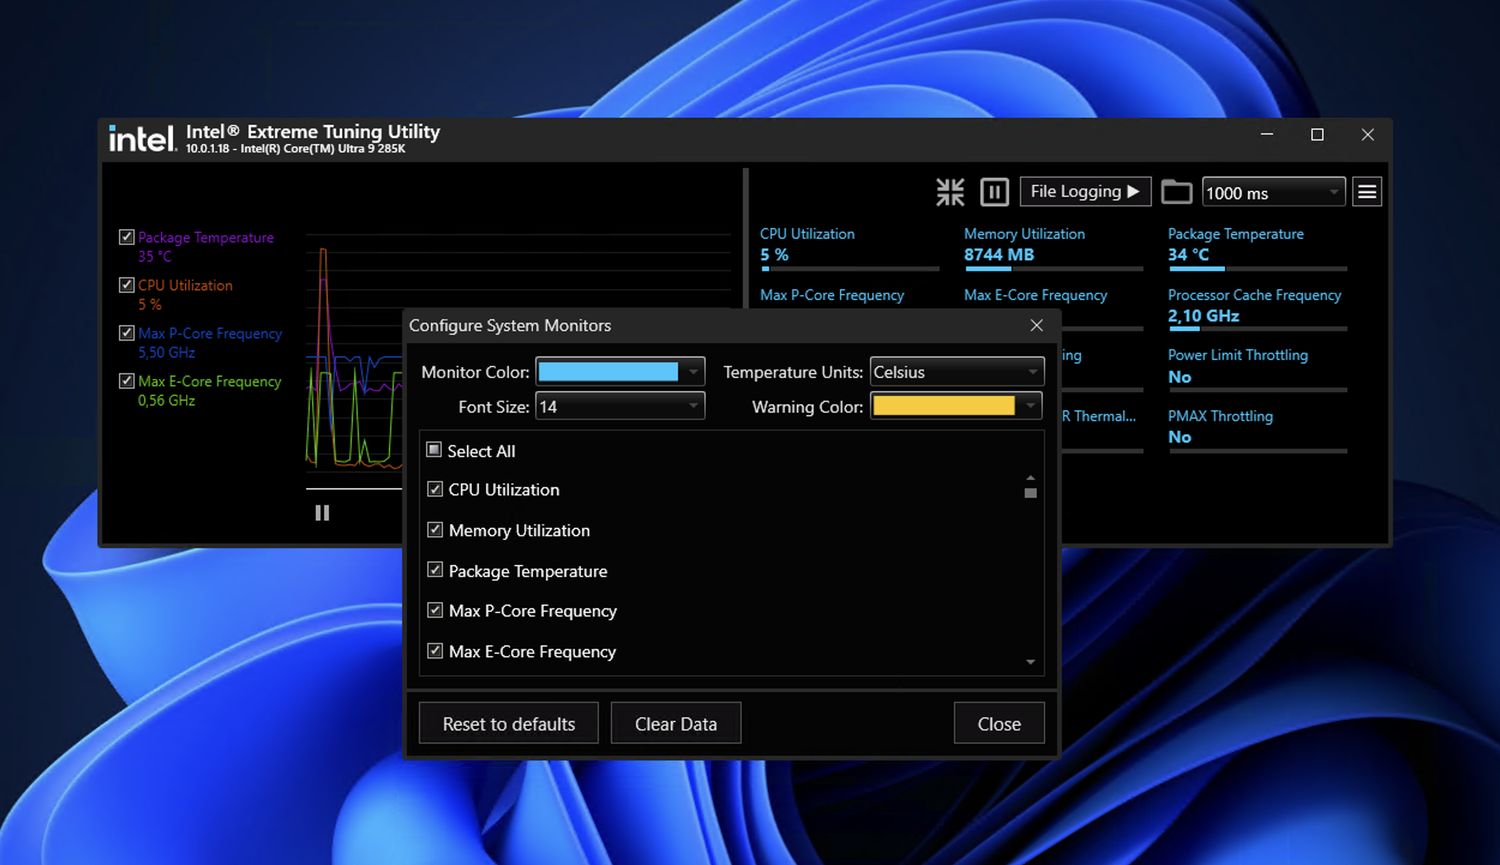This screenshot has height=865, width=1500.
Task: Click Reset to defaults
Action: 509,723
